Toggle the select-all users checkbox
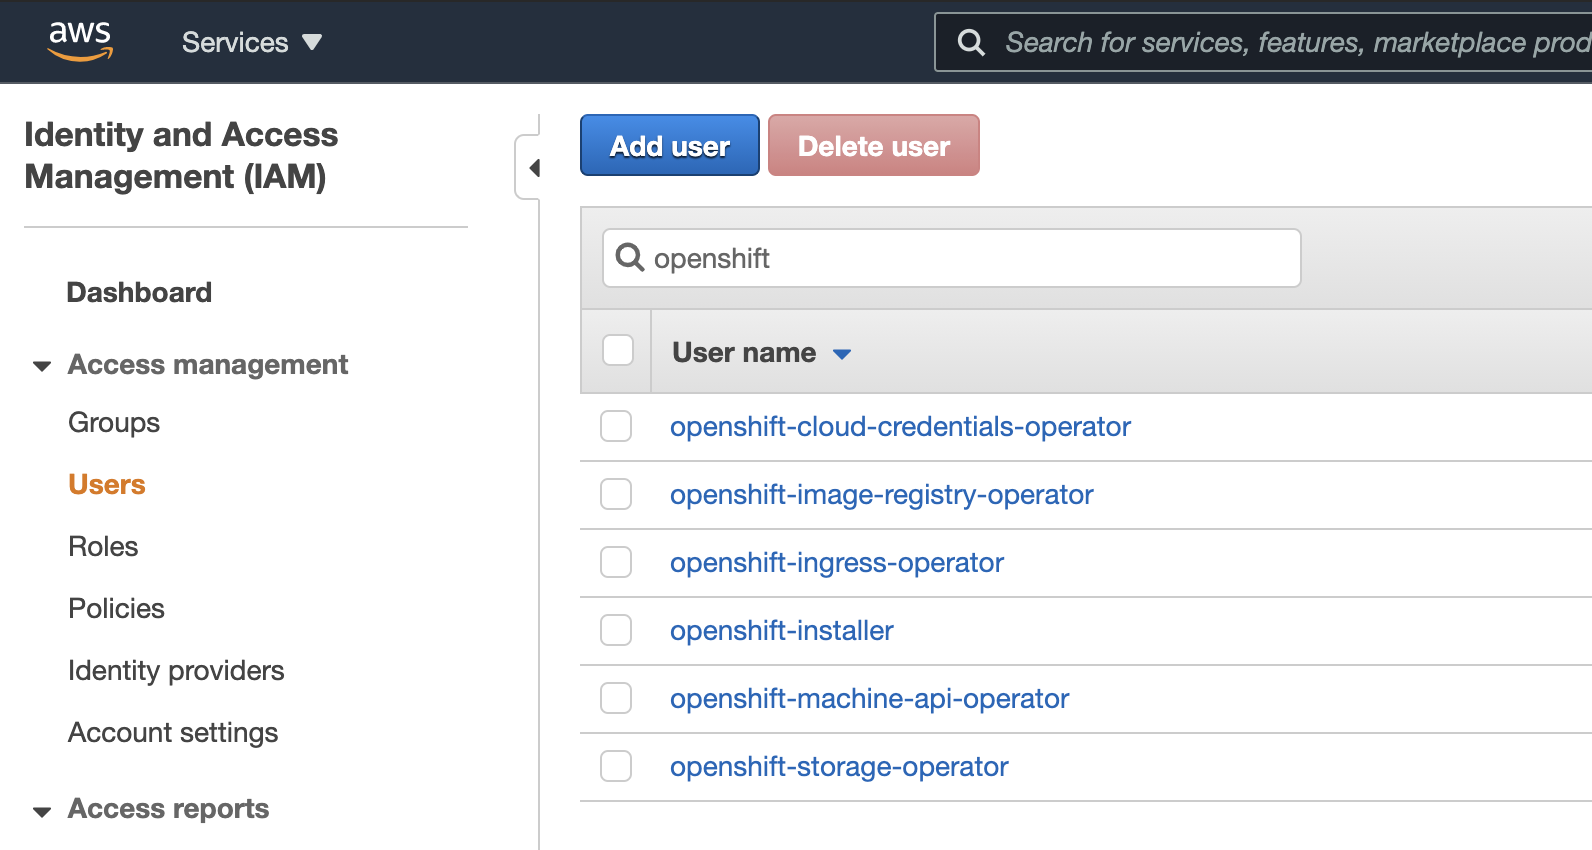Viewport: 1592px width, 850px height. click(x=618, y=350)
